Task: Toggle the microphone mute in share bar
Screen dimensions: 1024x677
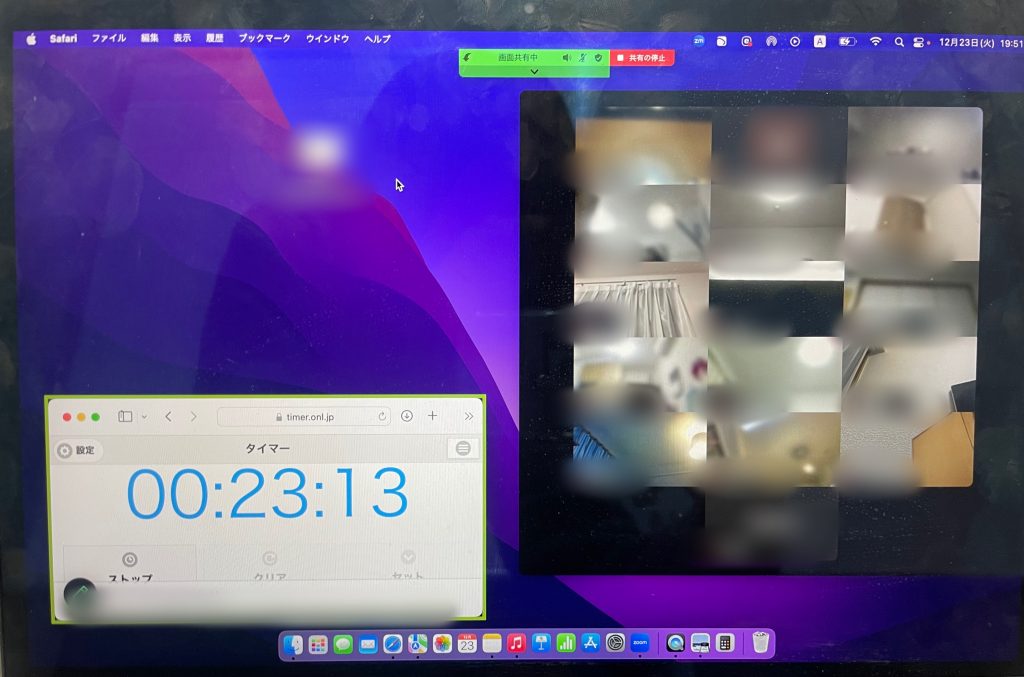Action: 583,58
